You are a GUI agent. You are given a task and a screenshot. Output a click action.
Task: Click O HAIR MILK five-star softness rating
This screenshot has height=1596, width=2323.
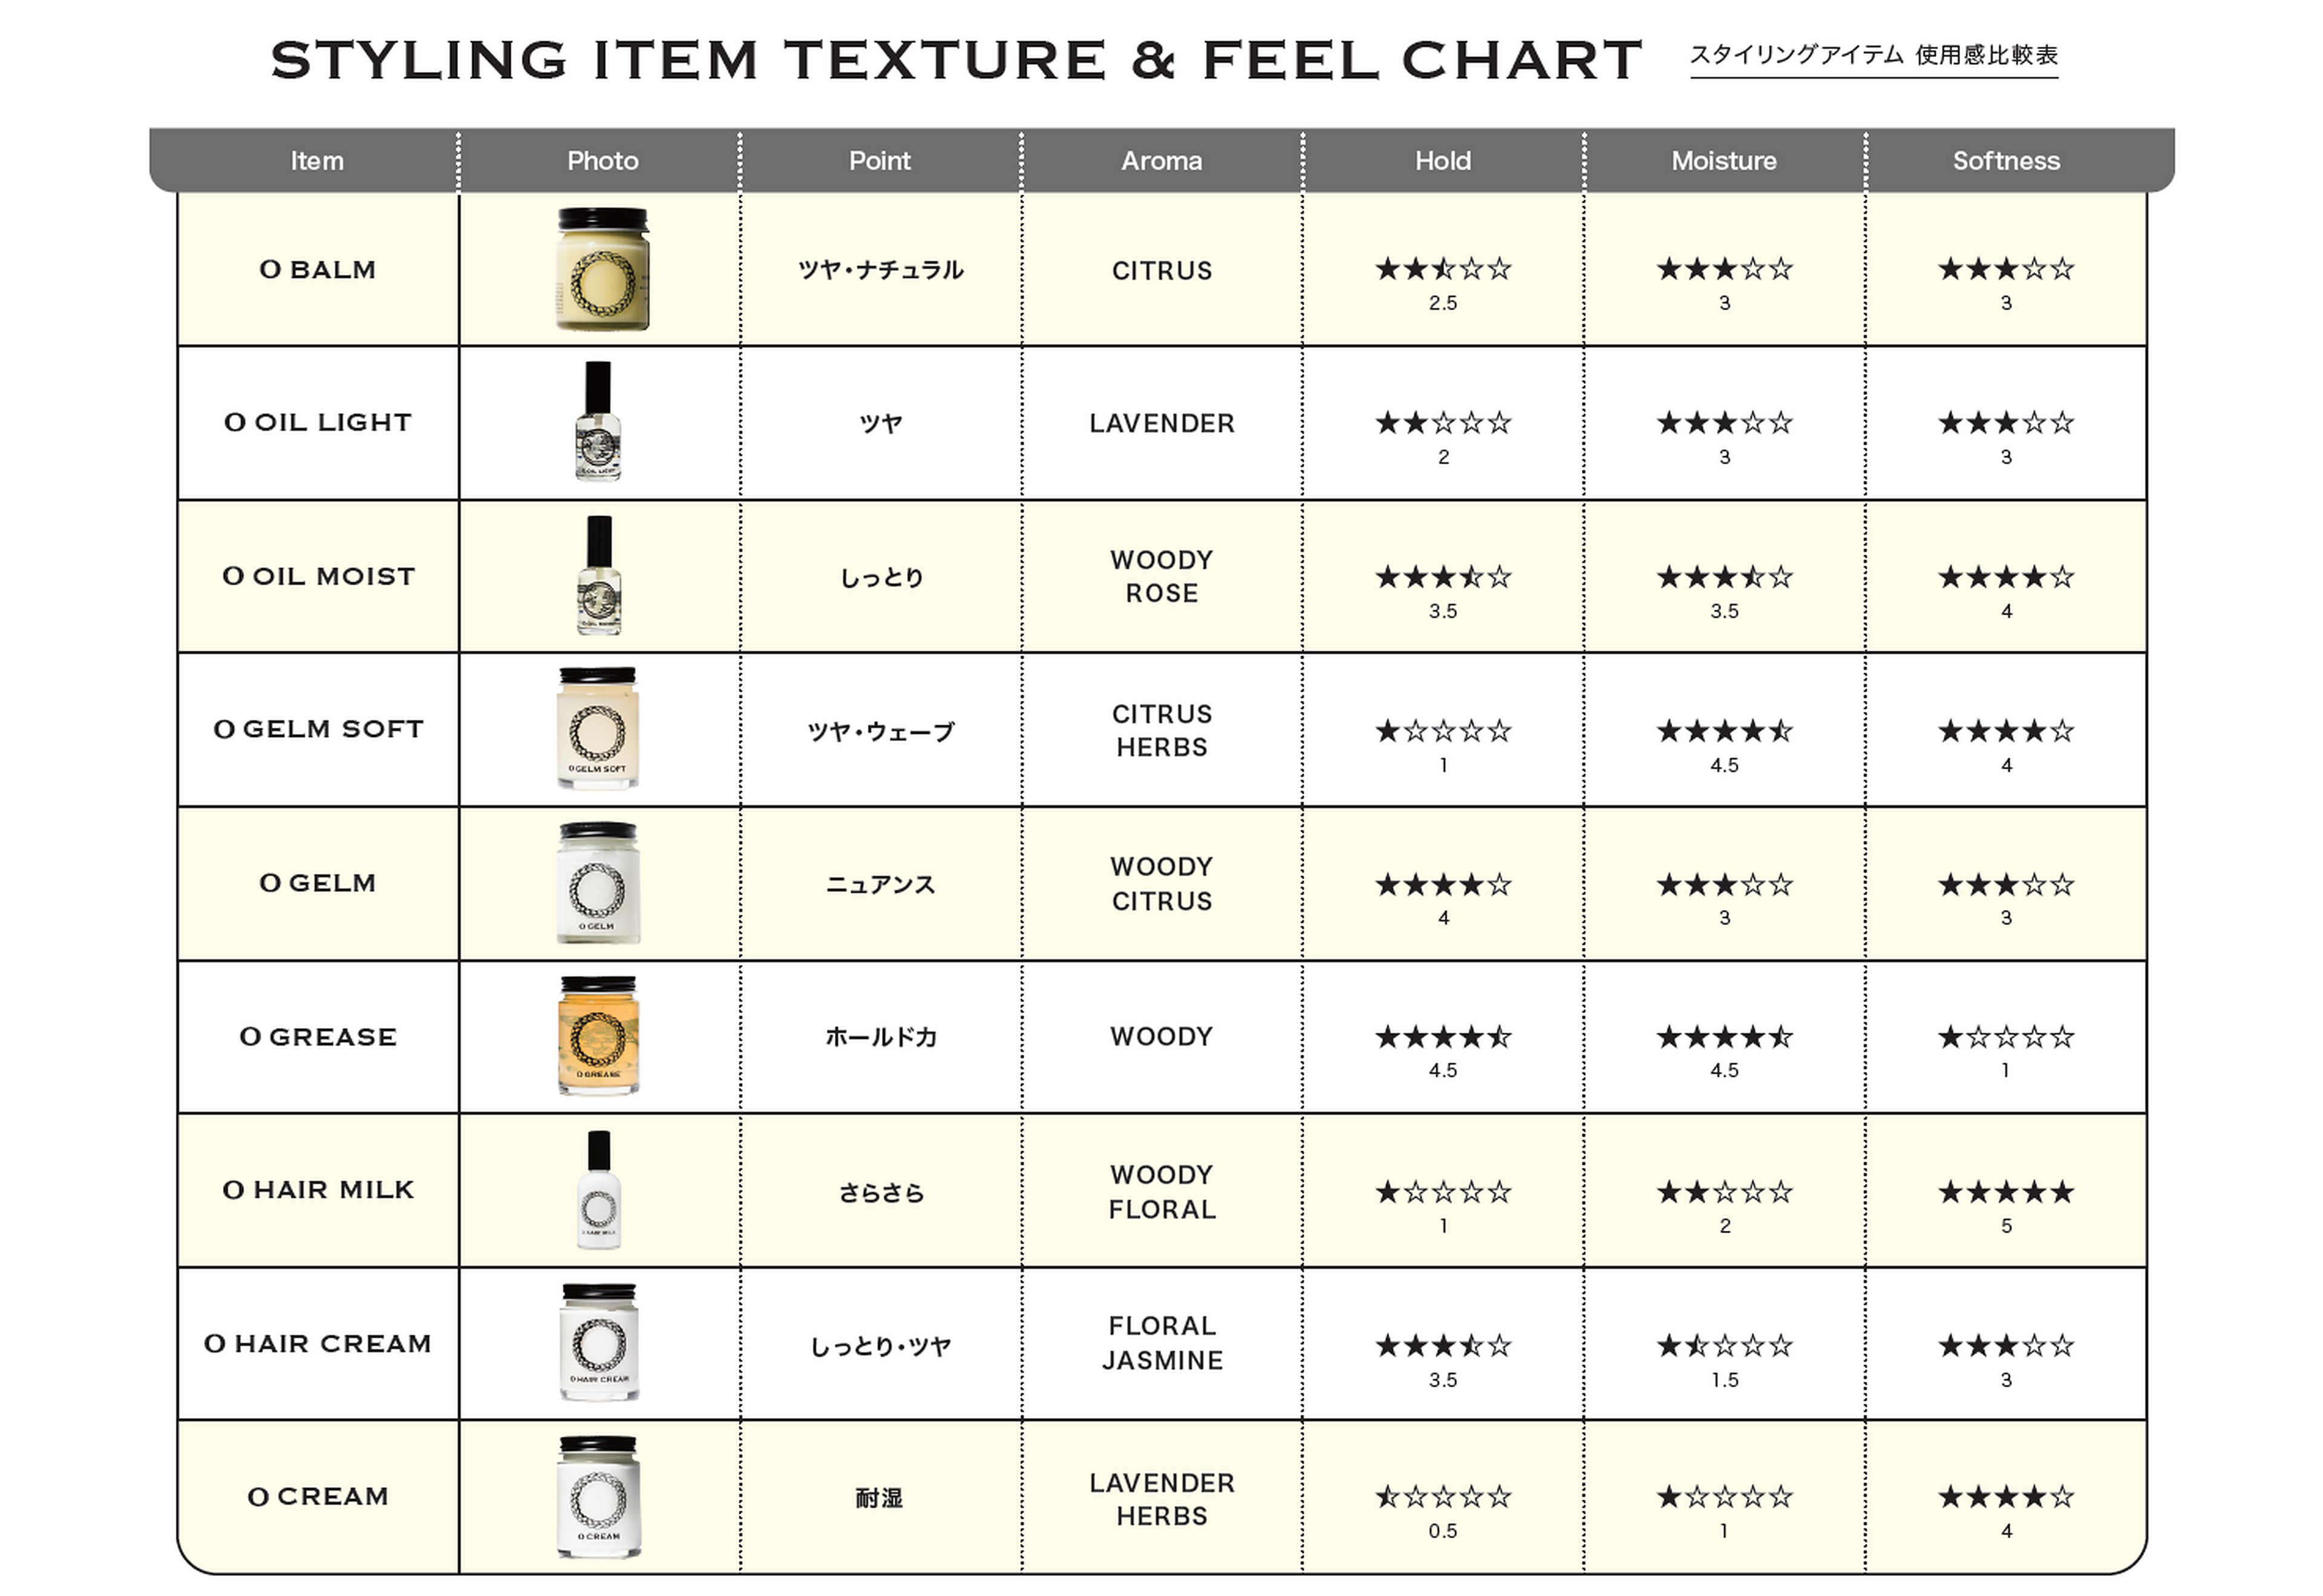coord(2006,1192)
